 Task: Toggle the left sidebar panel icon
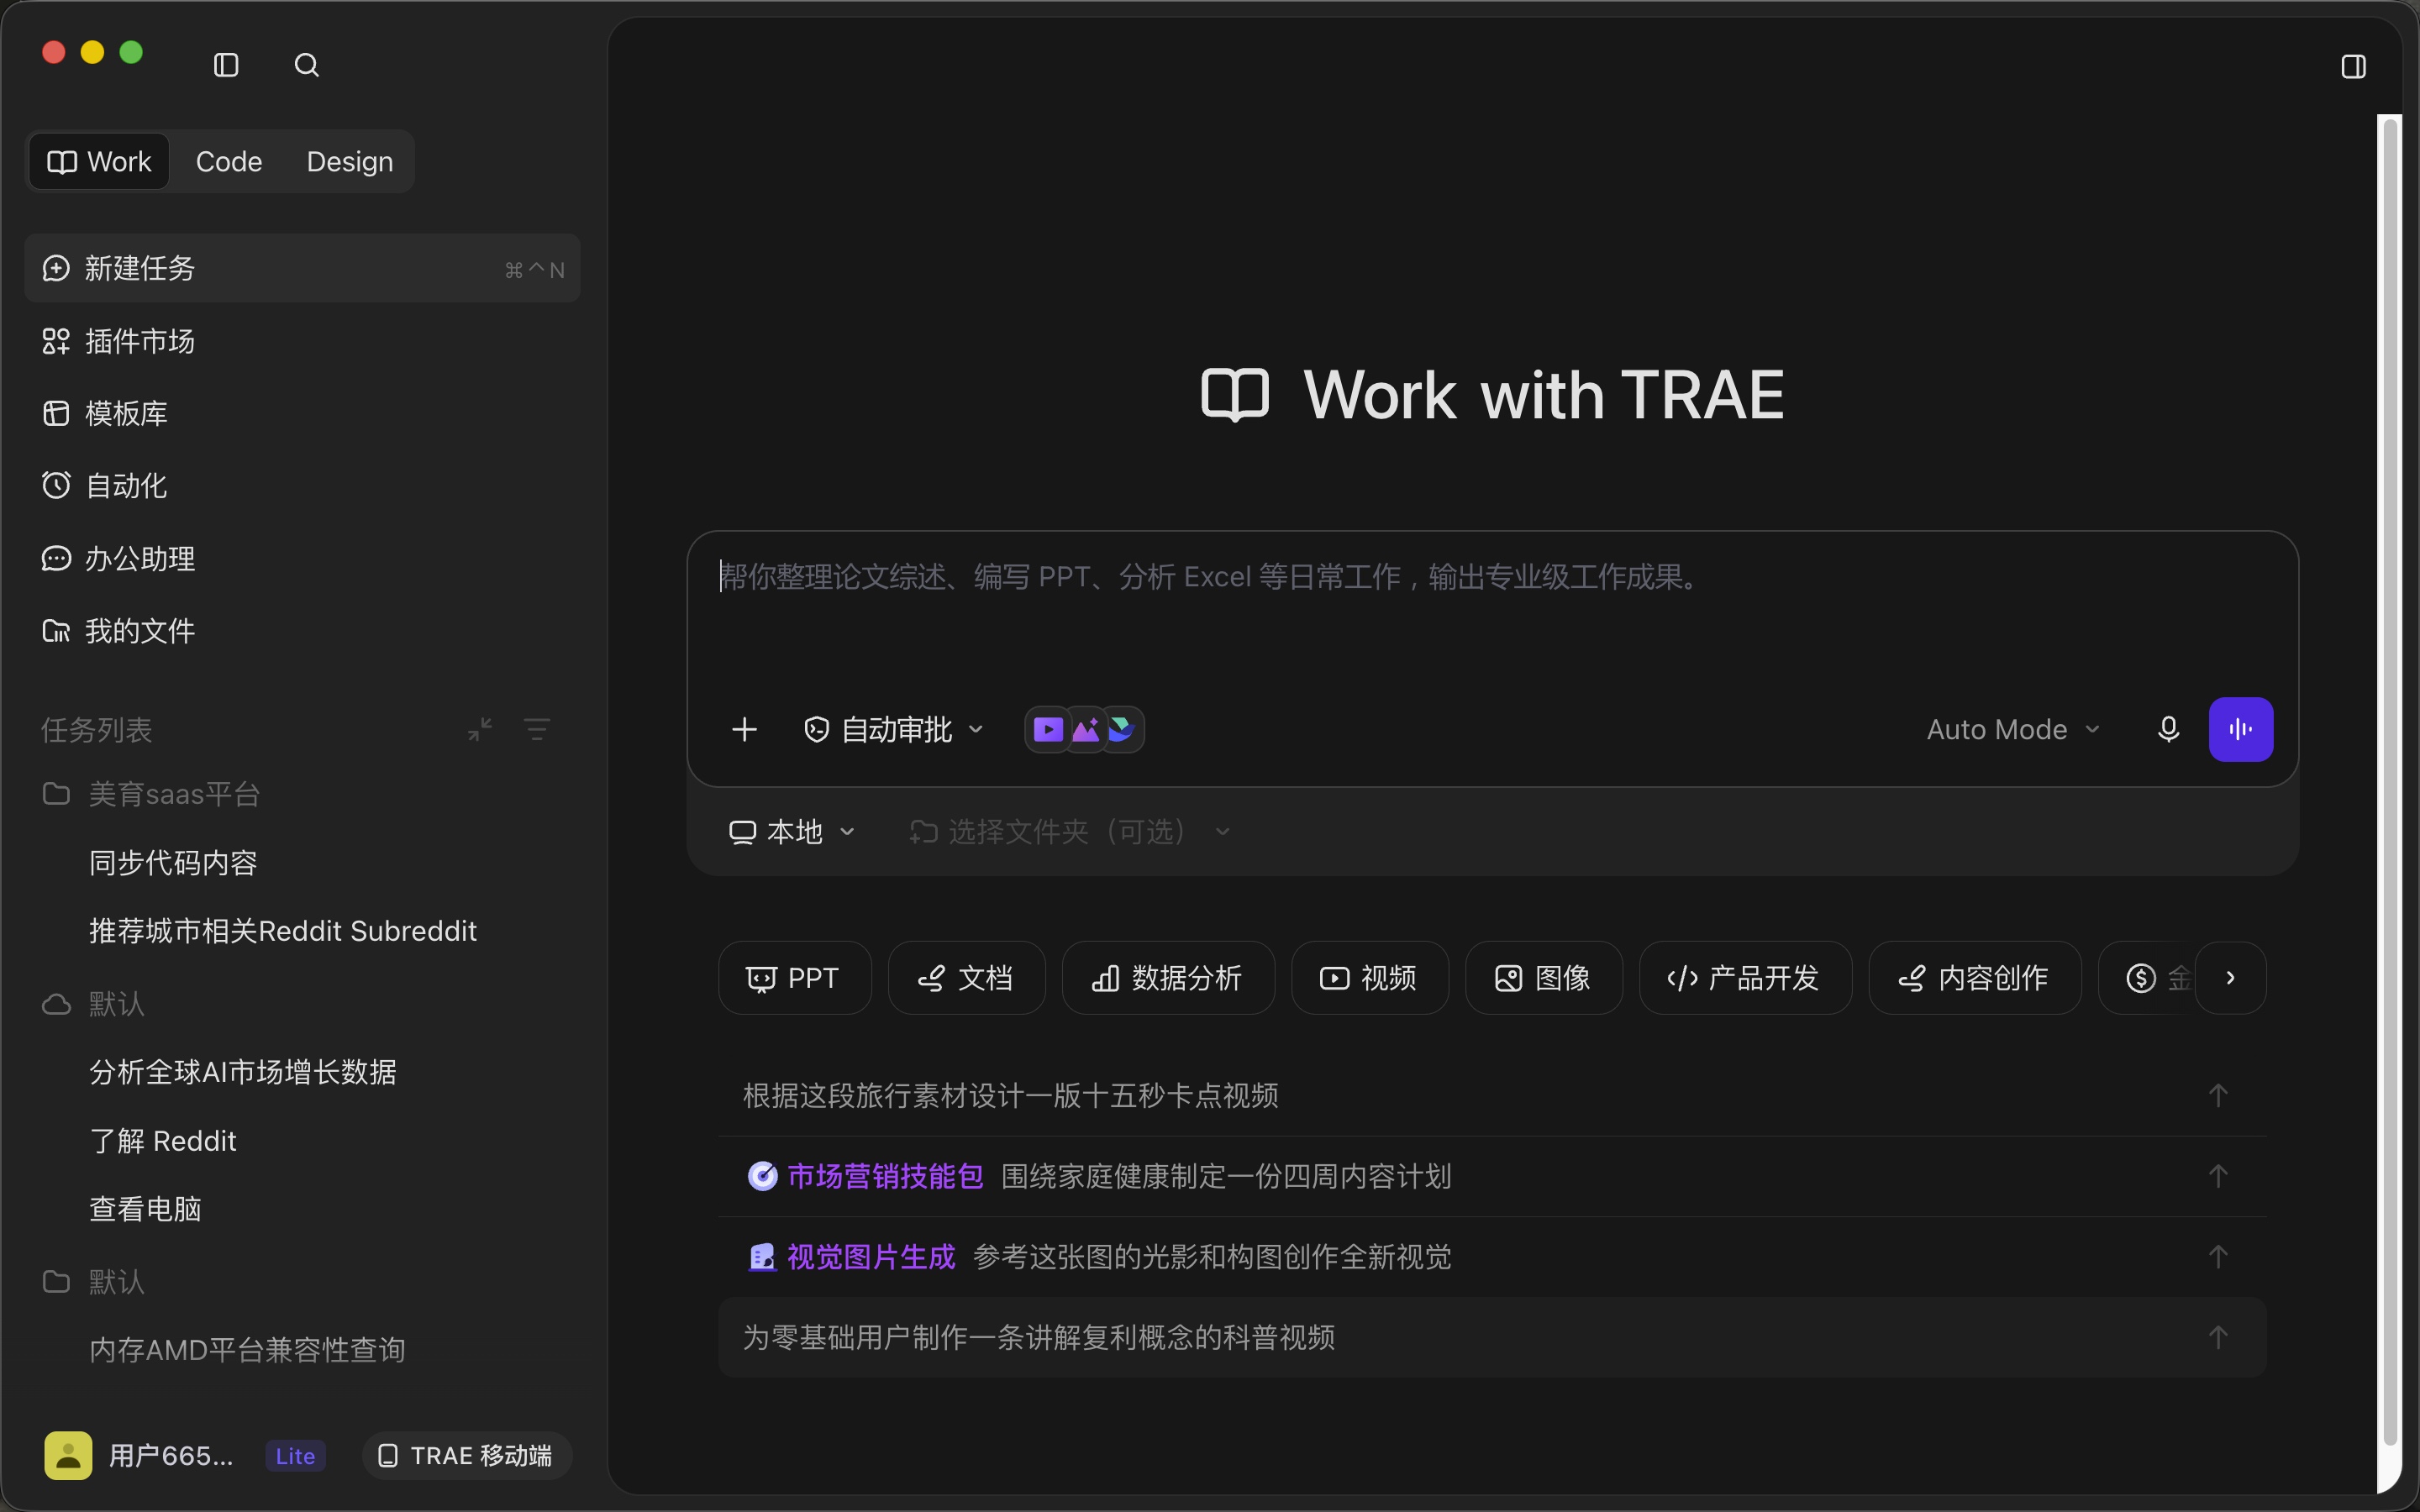[226, 65]
